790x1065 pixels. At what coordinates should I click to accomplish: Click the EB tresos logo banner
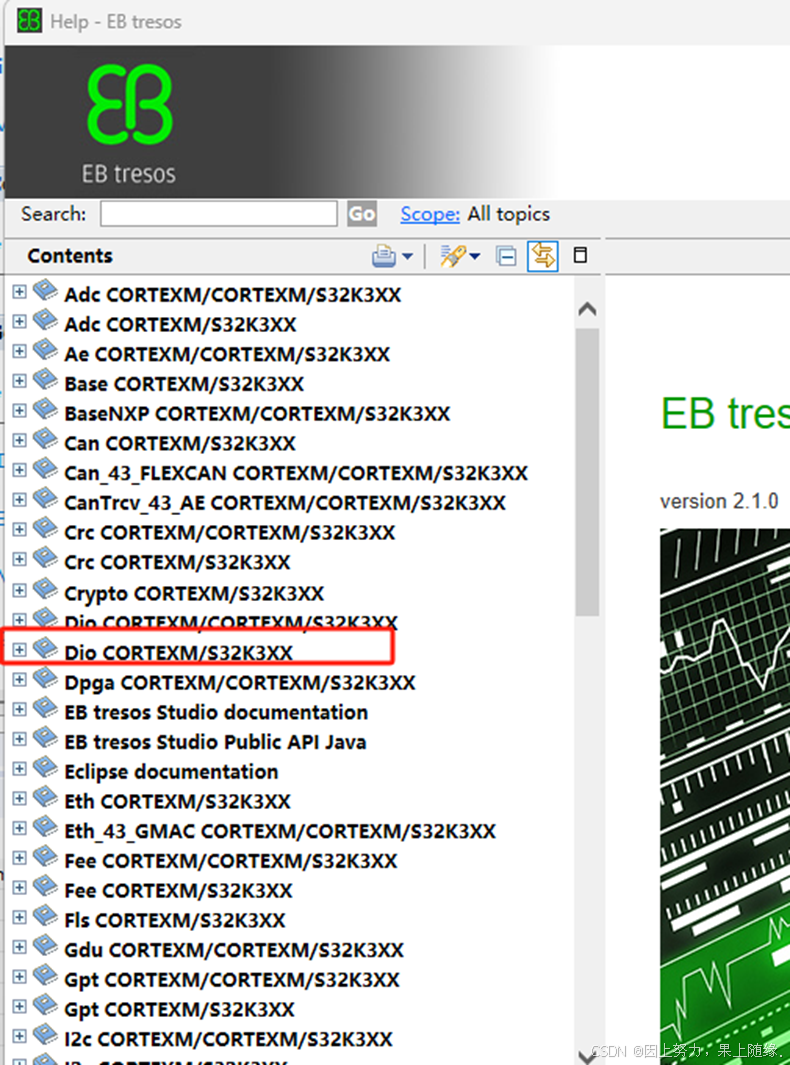130,124
